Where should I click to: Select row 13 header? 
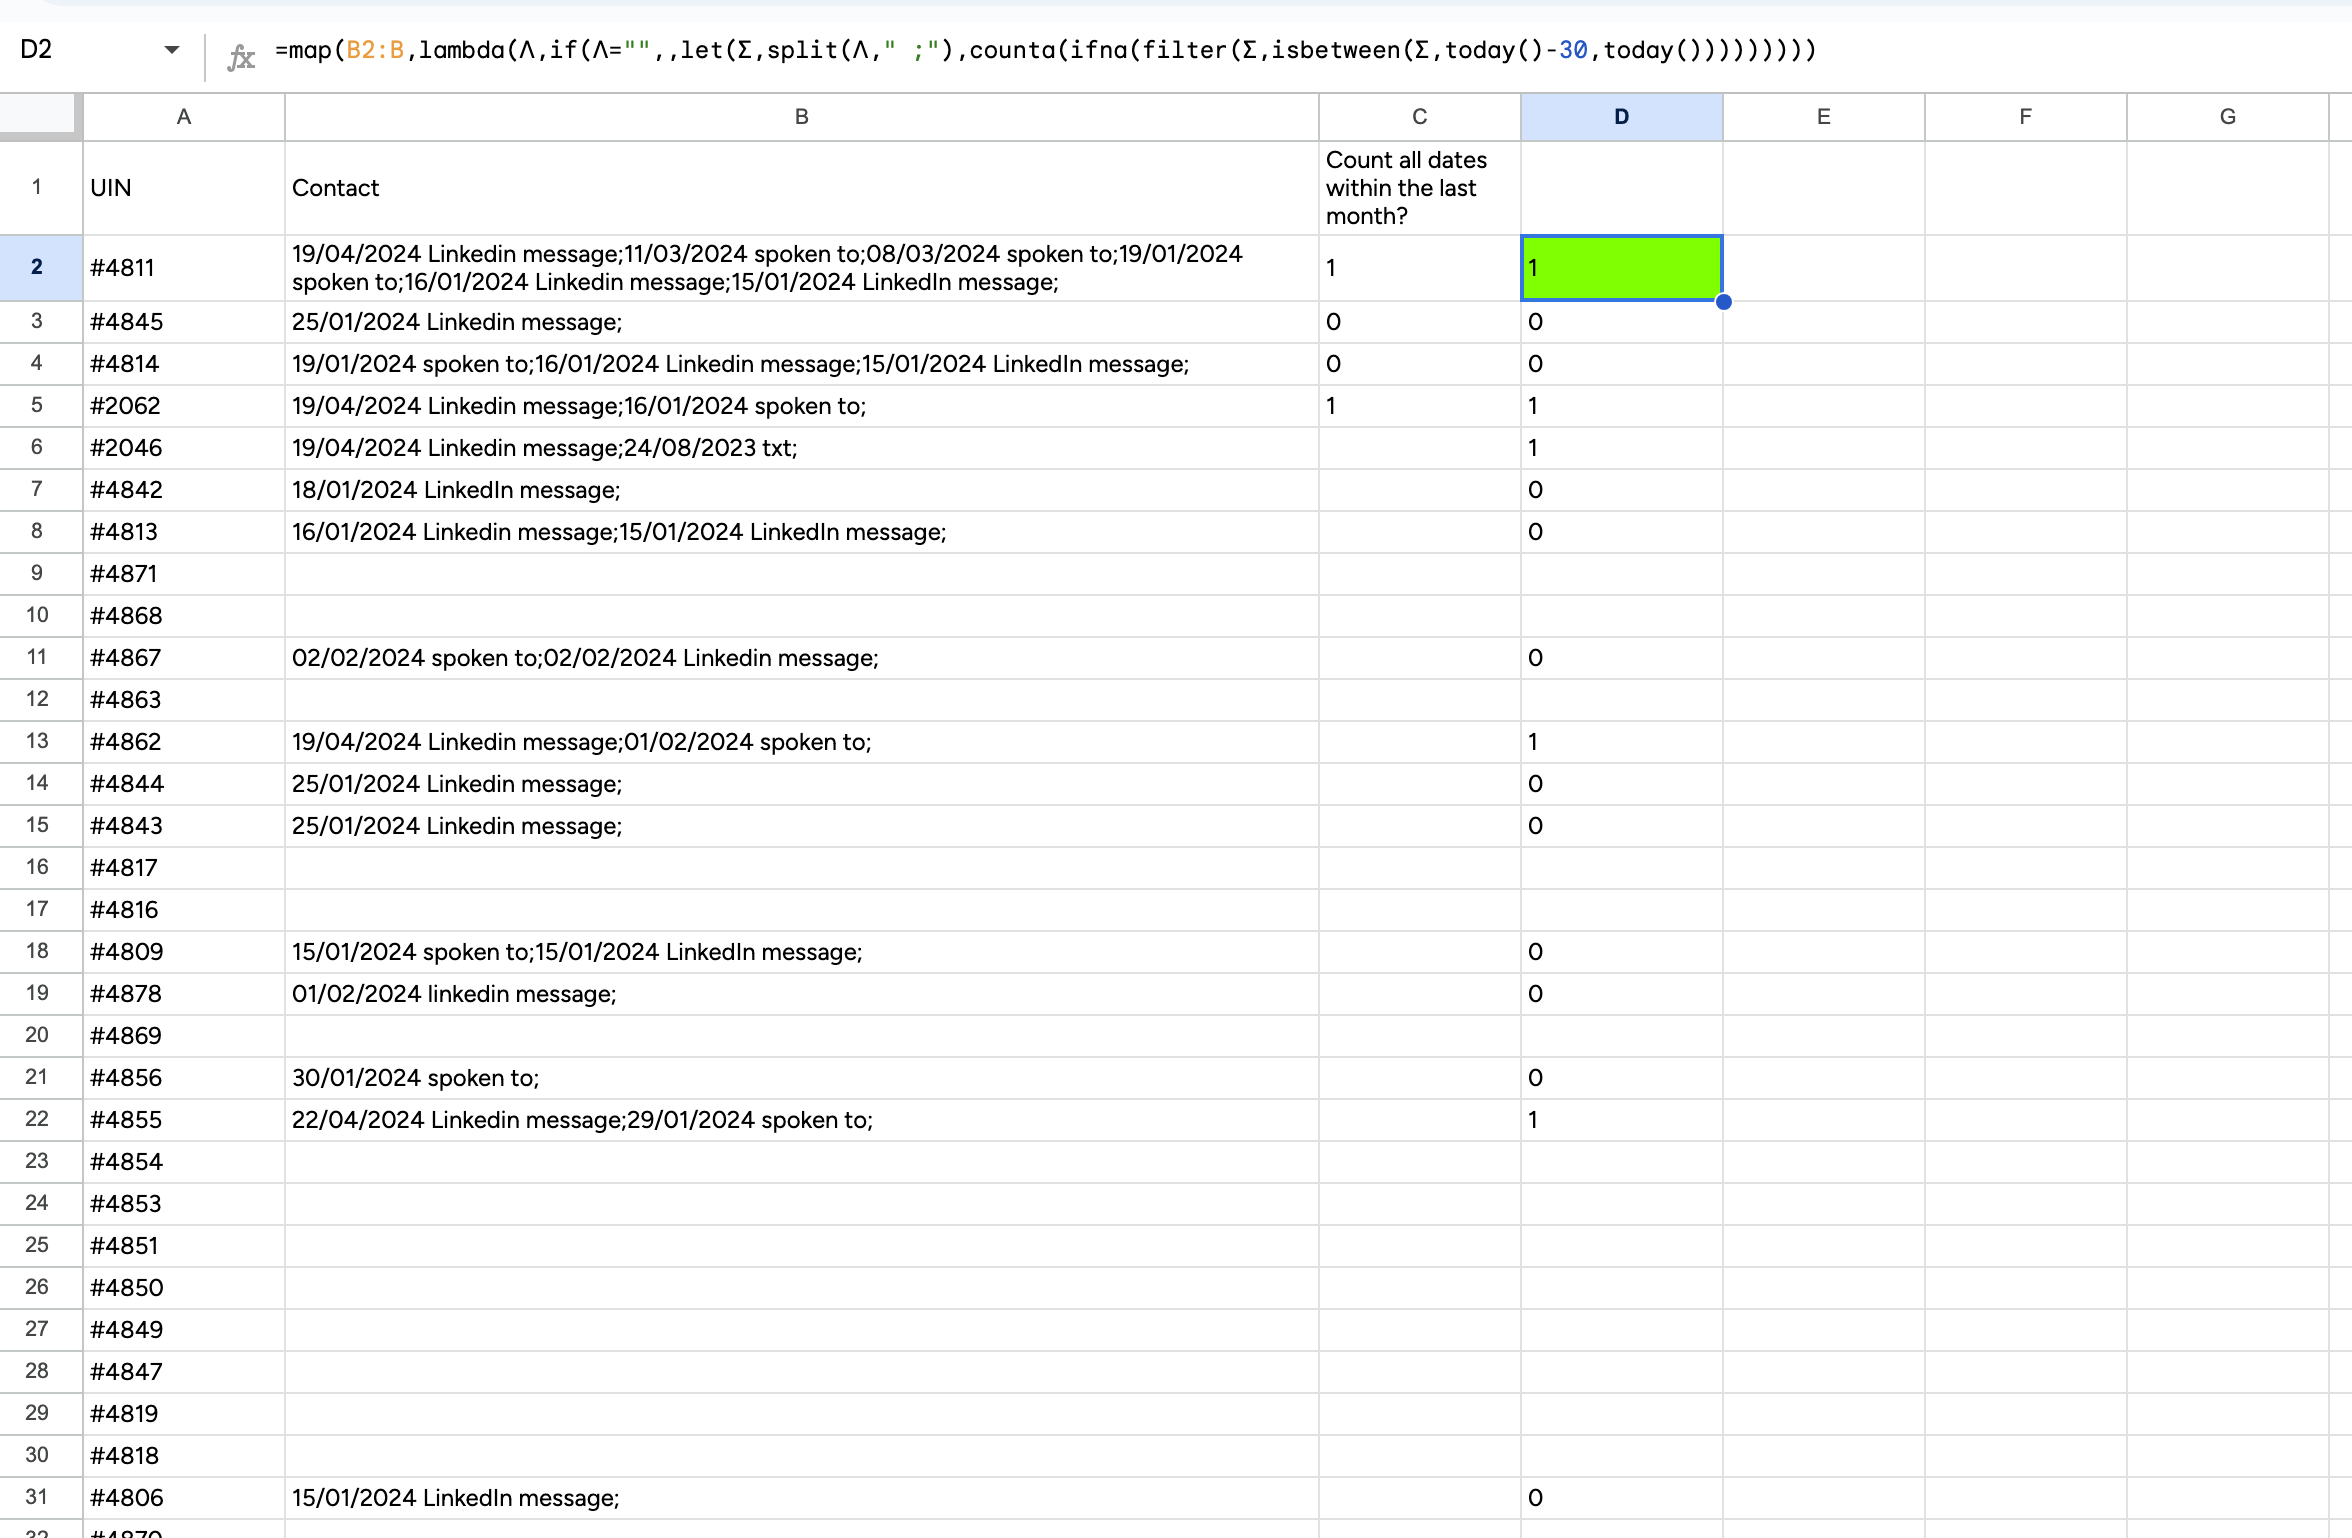coord(37,741)
